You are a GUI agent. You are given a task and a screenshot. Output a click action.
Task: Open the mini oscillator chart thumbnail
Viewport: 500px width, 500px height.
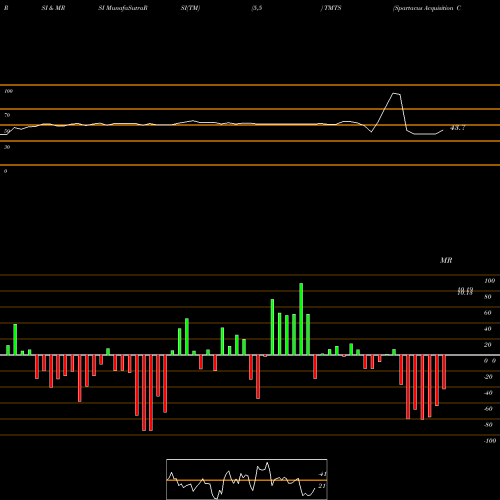(247, 479)
